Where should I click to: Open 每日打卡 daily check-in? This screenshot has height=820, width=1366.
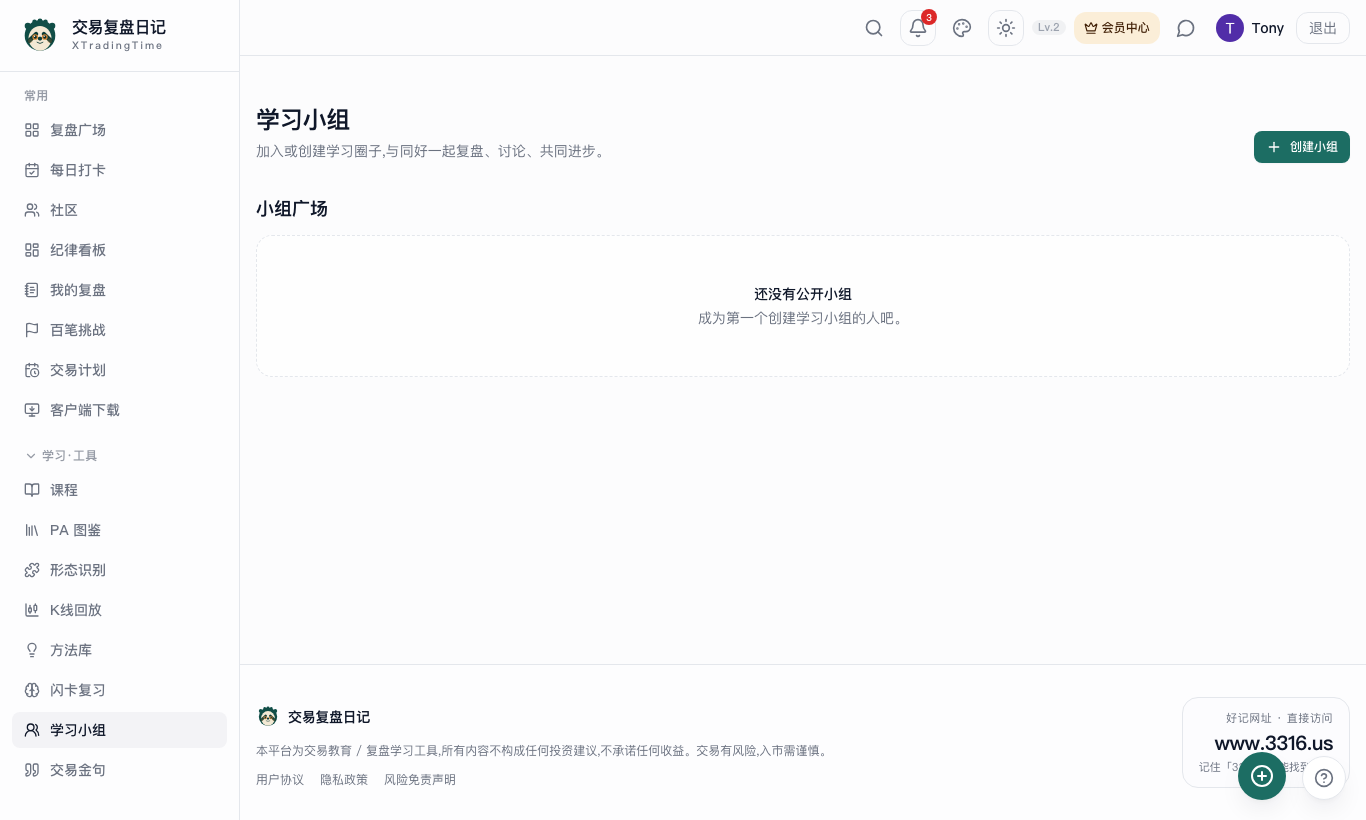pos(119,170)
